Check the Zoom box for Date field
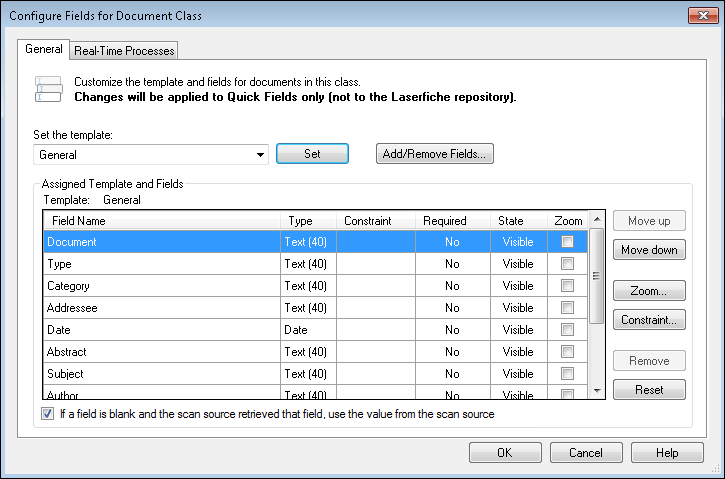725x479 pixels. 567,330
